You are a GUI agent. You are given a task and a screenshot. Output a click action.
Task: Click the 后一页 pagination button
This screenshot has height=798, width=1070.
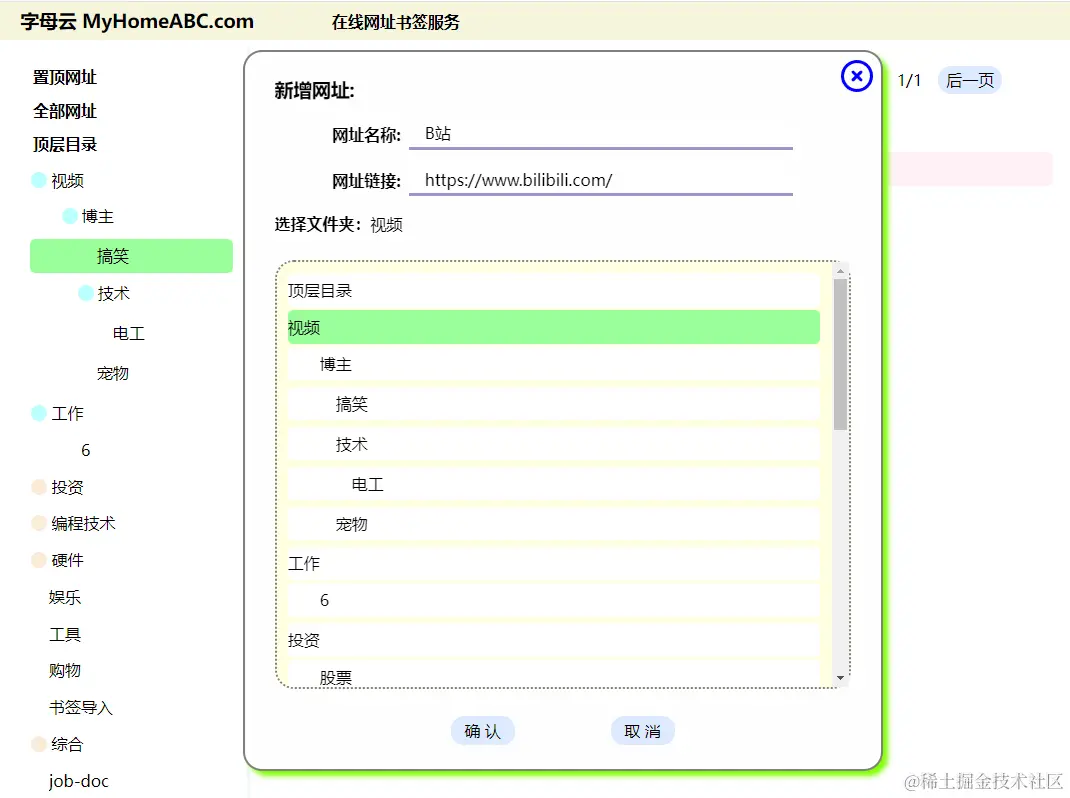(x=967, y=81)
